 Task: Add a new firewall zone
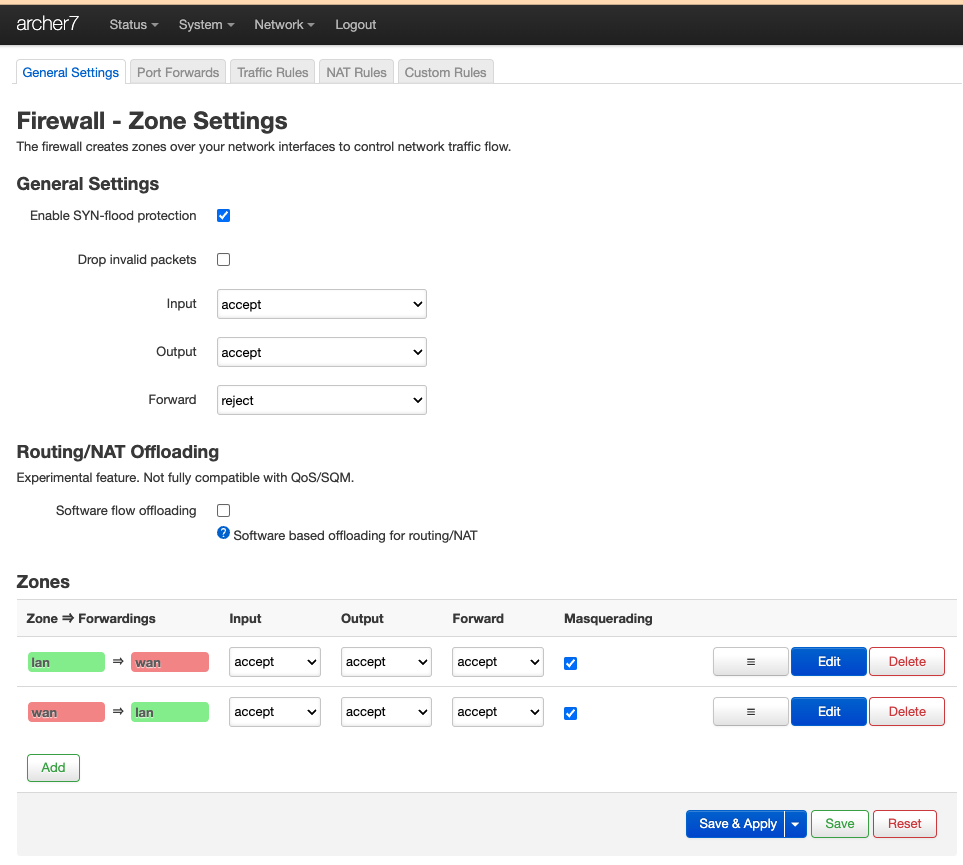(53, 767)
